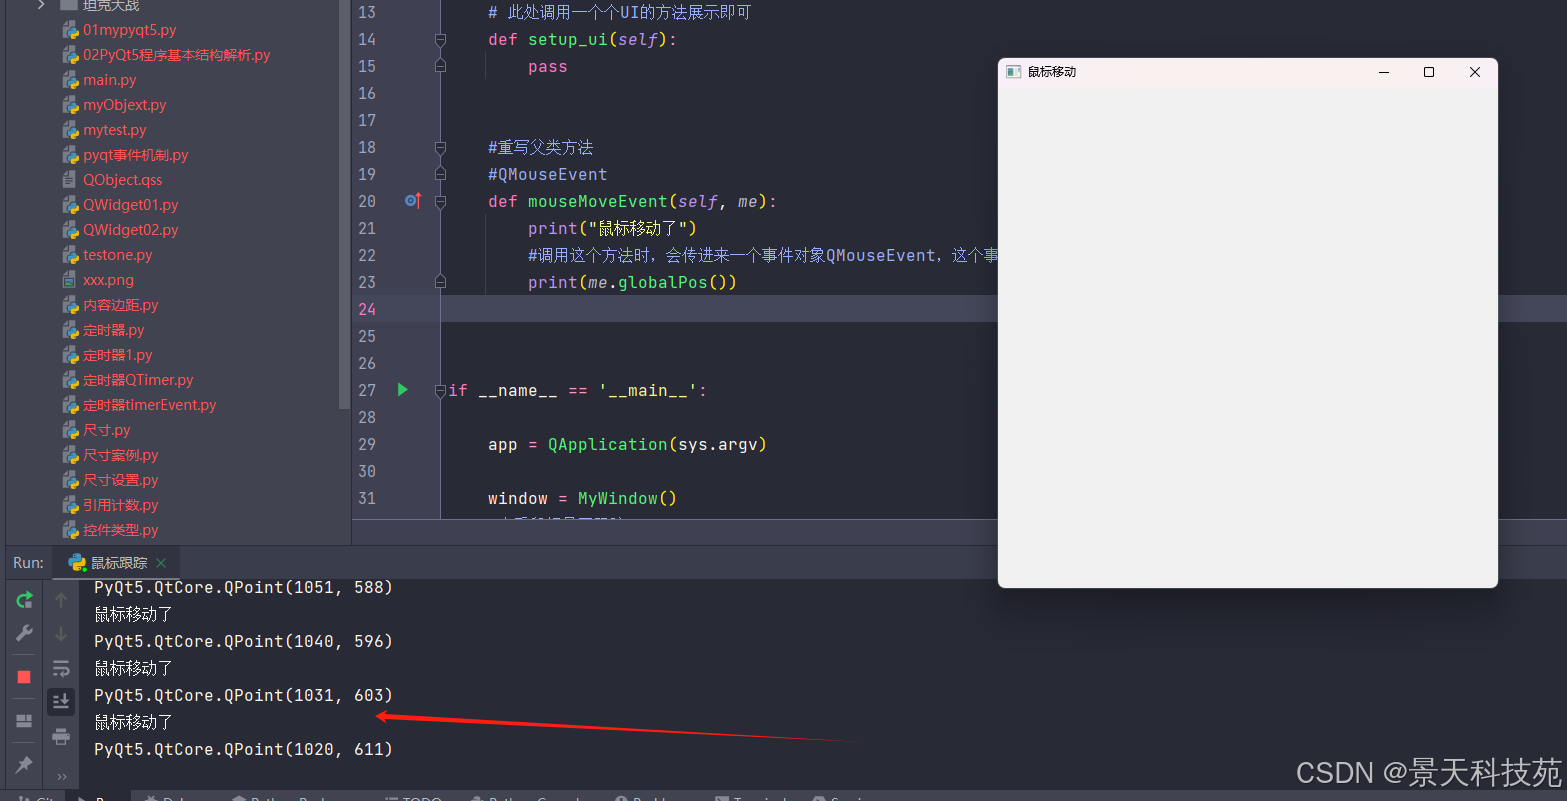Open 定时器QTimer.py from the file list
The width and height of the screenshot is (1567, 801).
point(138,380)
